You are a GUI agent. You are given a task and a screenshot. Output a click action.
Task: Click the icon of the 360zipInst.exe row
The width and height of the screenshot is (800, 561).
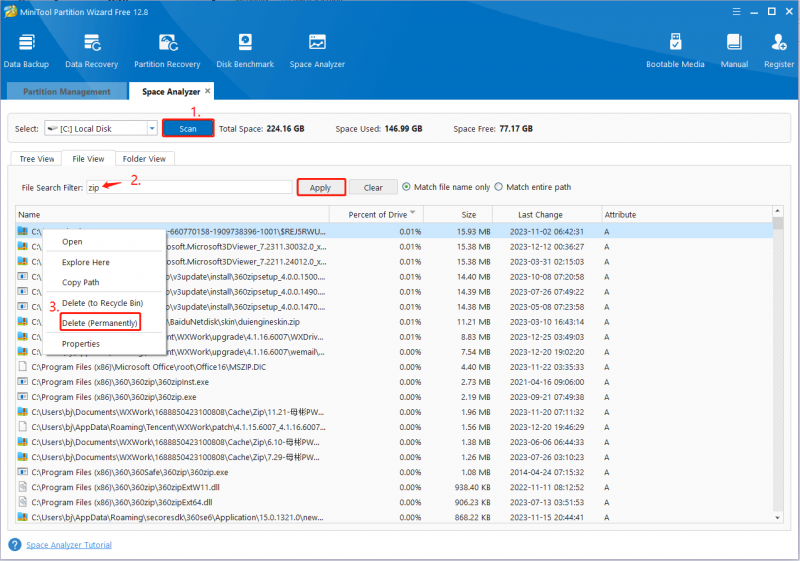point(22,381)
